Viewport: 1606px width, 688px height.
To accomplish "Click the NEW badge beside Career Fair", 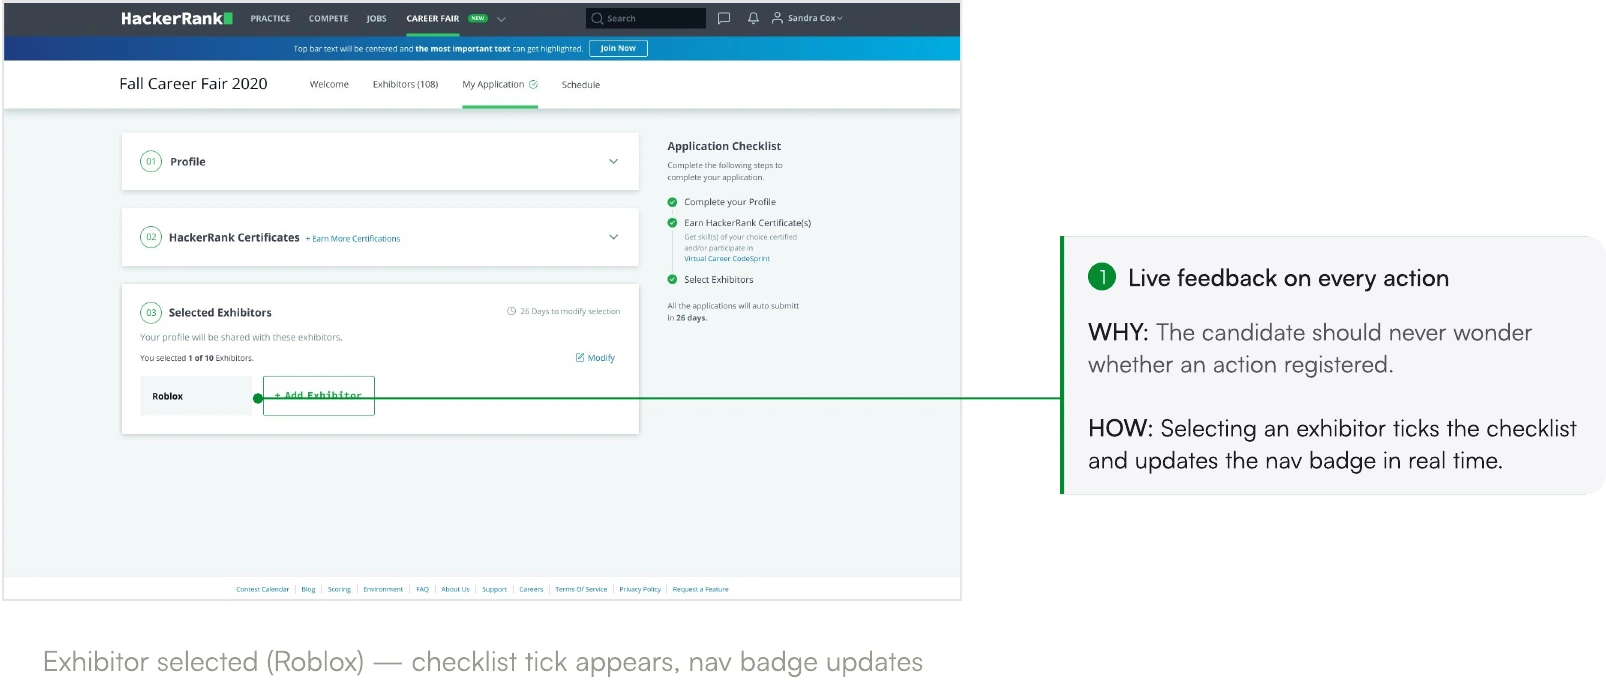I will coord(478,18).
